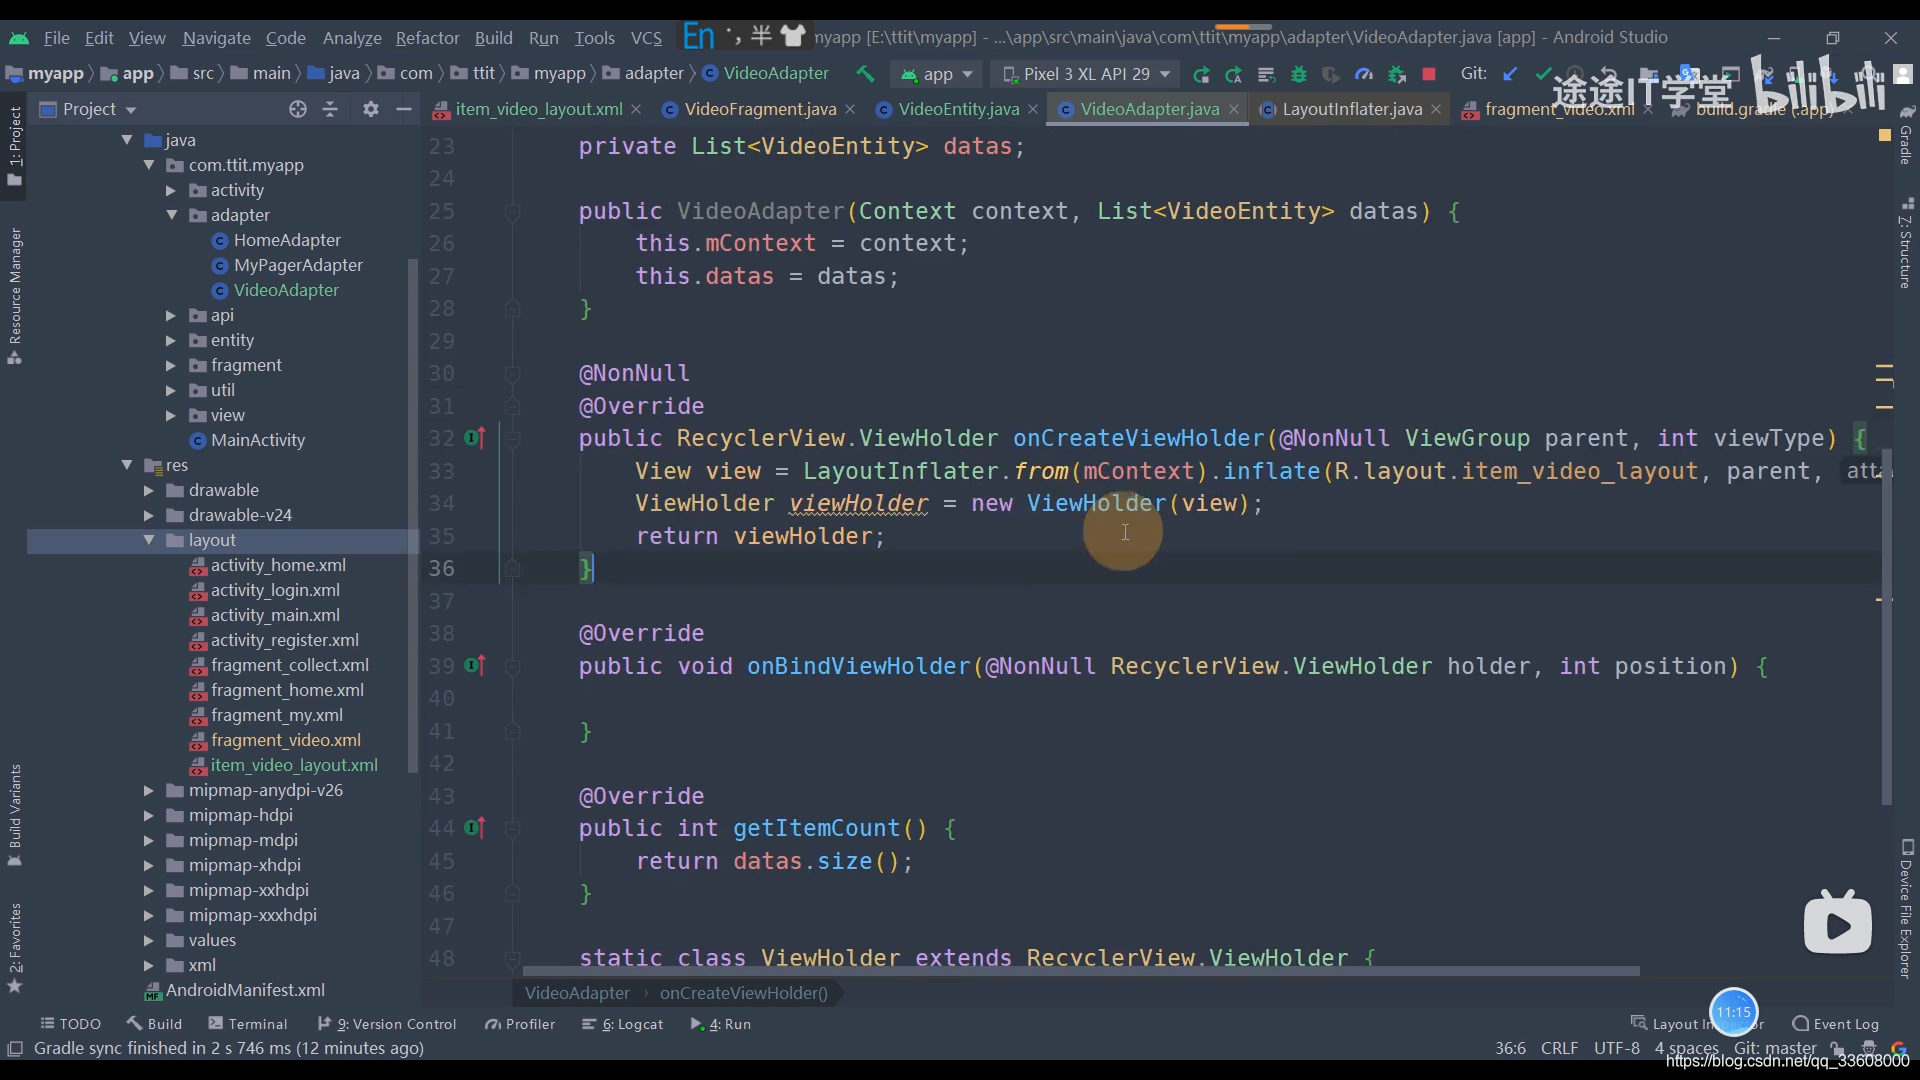Click the Profiler gauge icon in toolbar

coord(1364,74)
